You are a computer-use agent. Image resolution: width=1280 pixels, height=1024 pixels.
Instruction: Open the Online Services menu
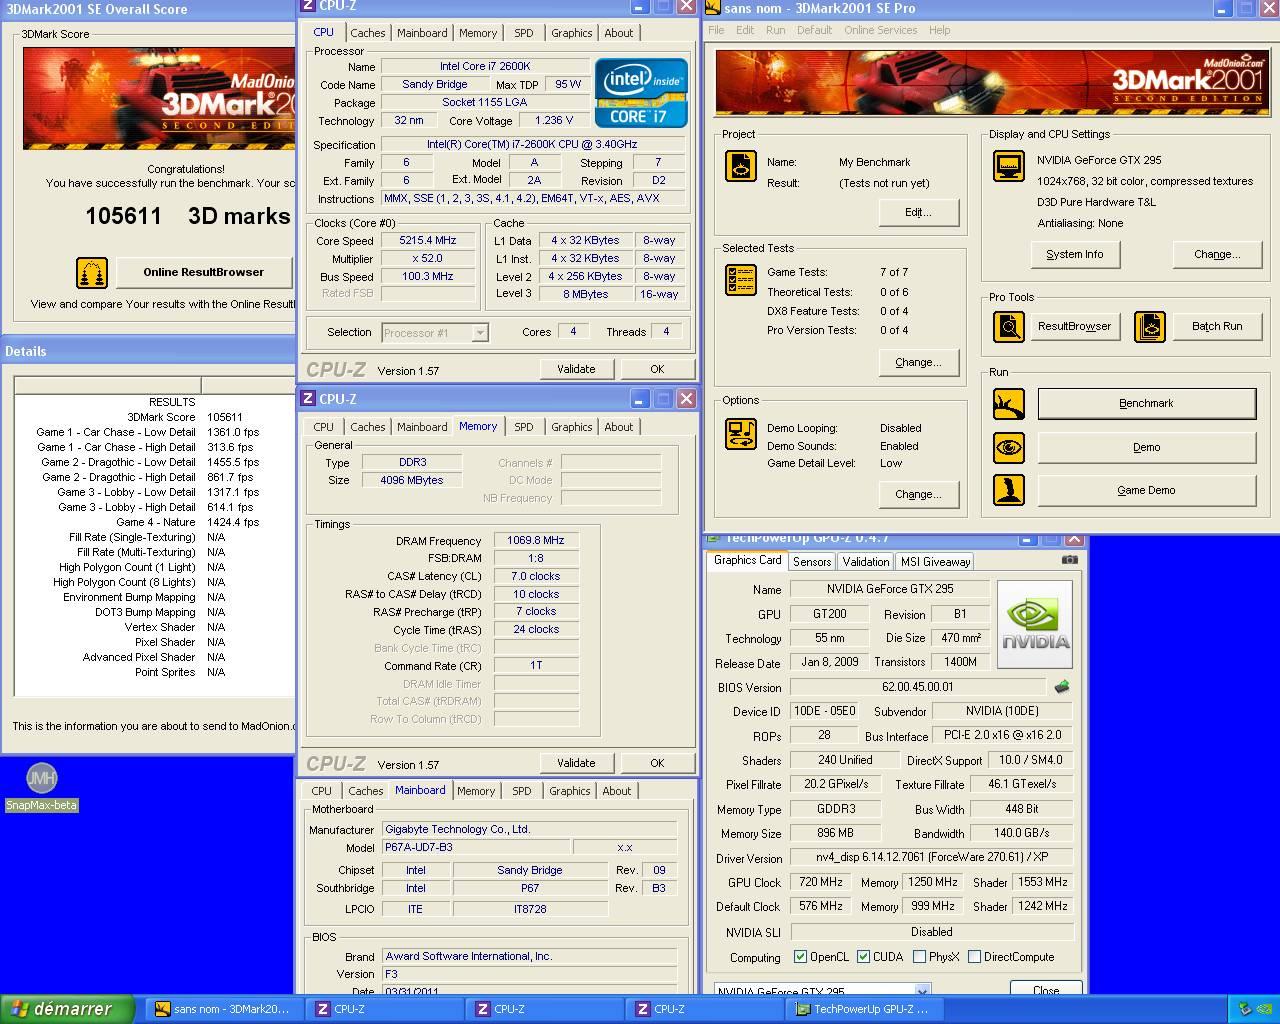tap(880, 30)
